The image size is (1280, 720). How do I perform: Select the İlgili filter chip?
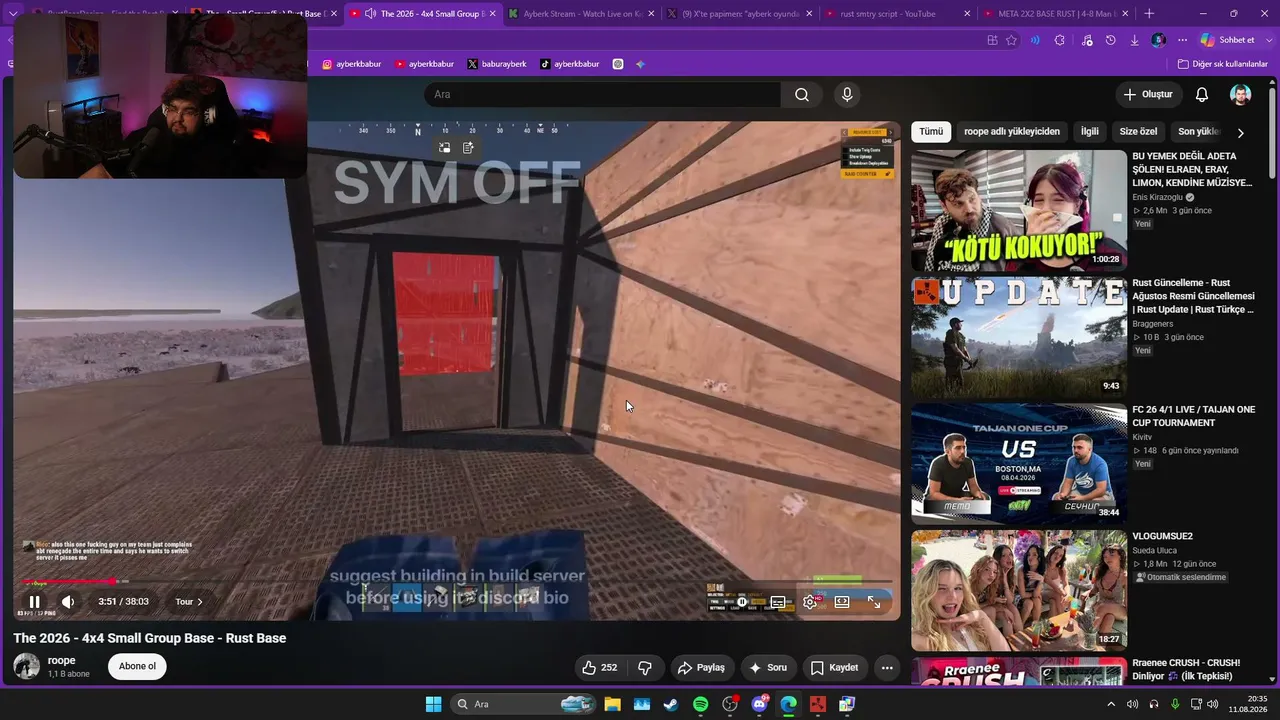[1089, 131]
